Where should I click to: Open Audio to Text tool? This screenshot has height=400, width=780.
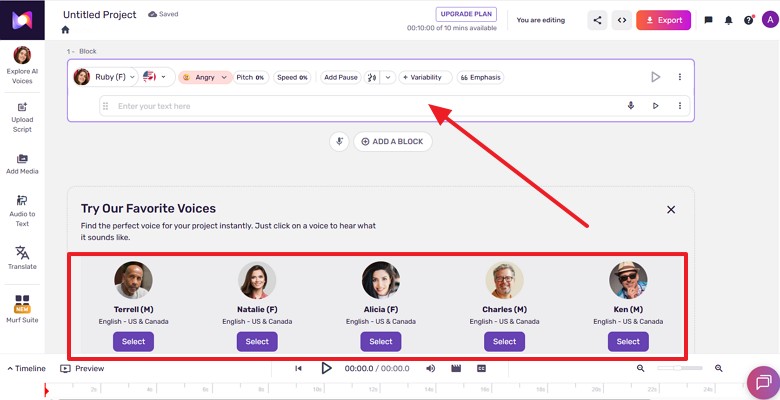(22, 211)
